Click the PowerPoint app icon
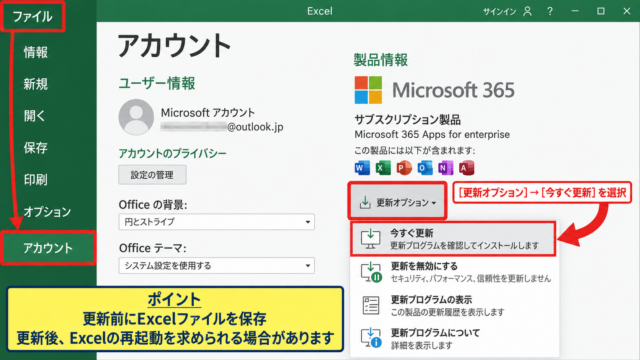The height and width of the screenshot is (360, 640). tap(404, 168)
